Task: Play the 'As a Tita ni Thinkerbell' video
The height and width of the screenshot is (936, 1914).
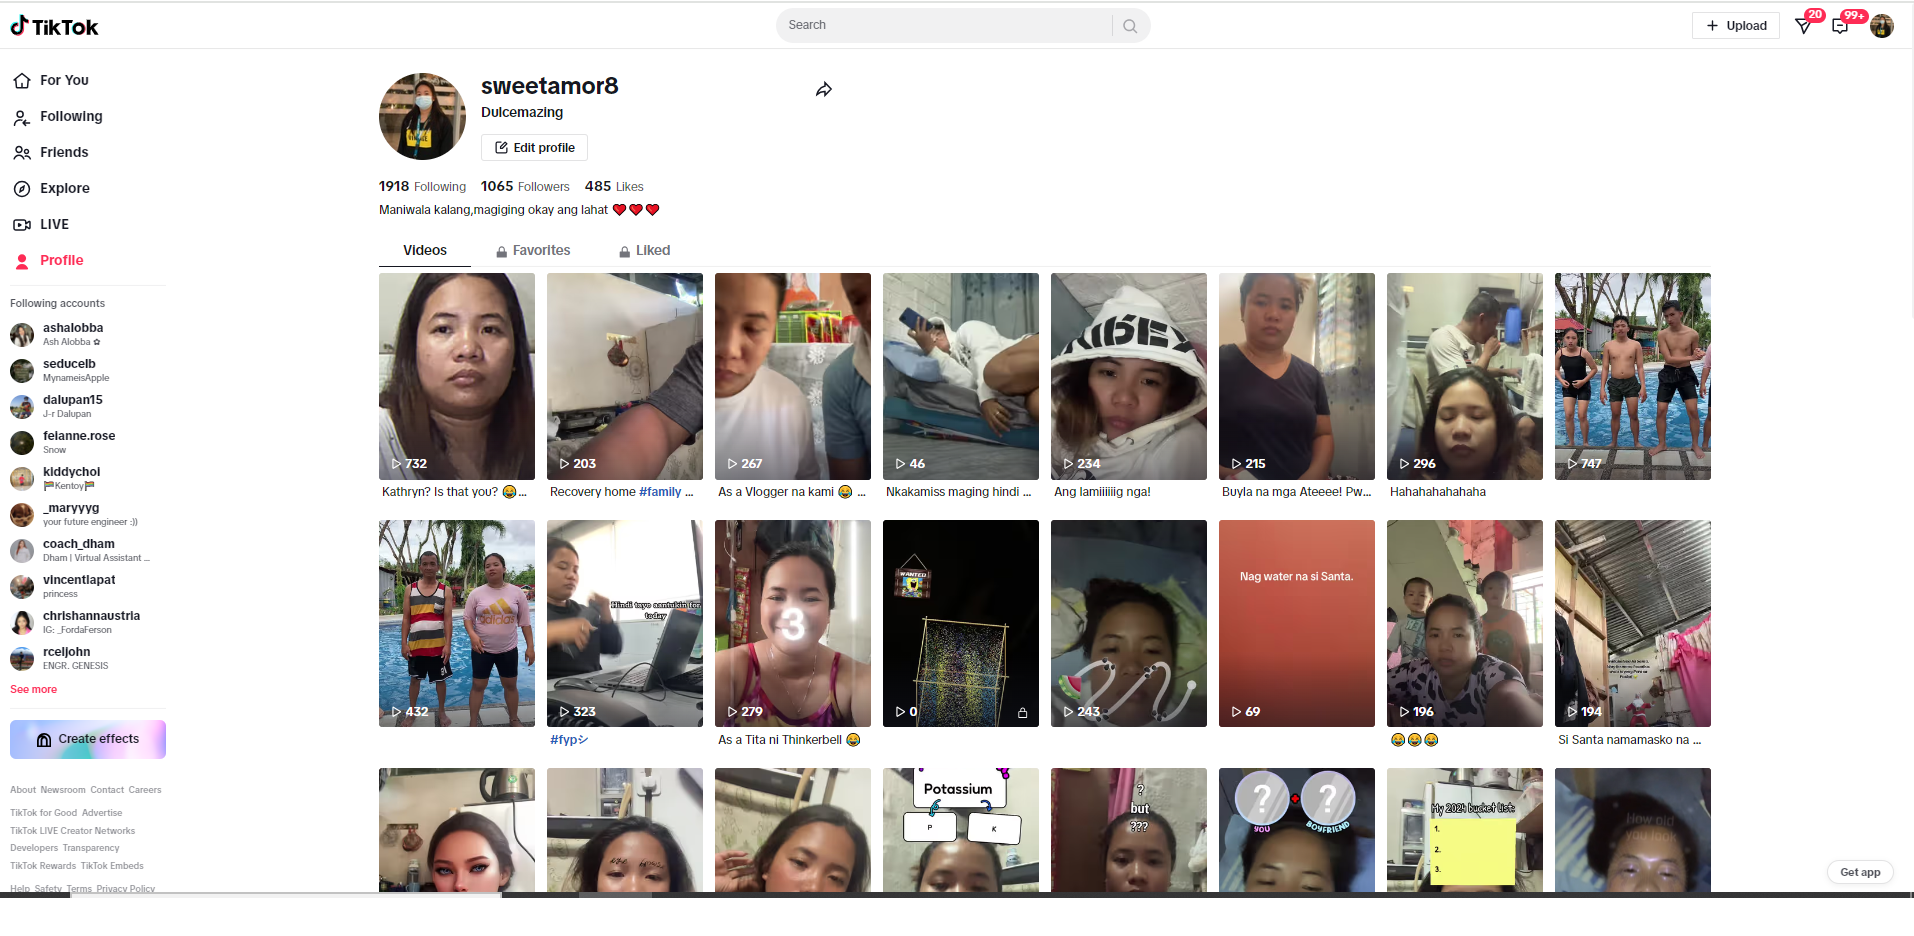Action: coord(793,623)
